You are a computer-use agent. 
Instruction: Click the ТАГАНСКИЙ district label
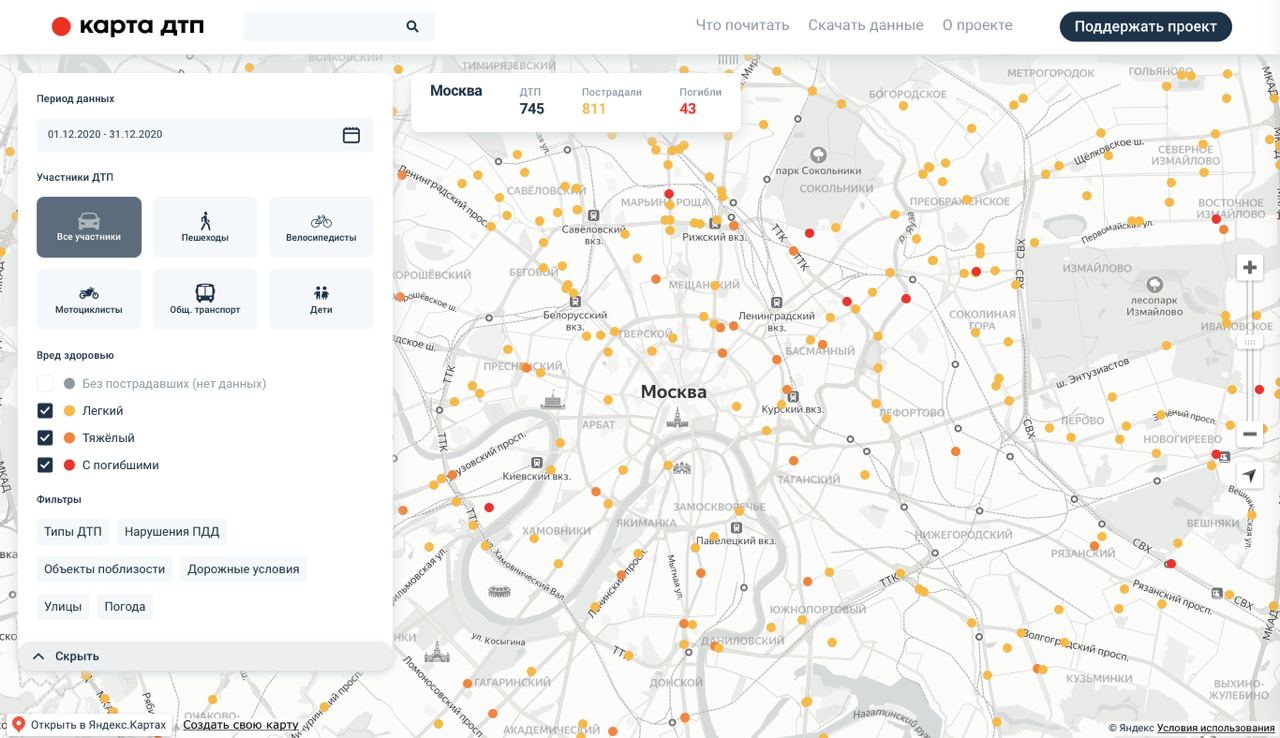tap(809, 480)
